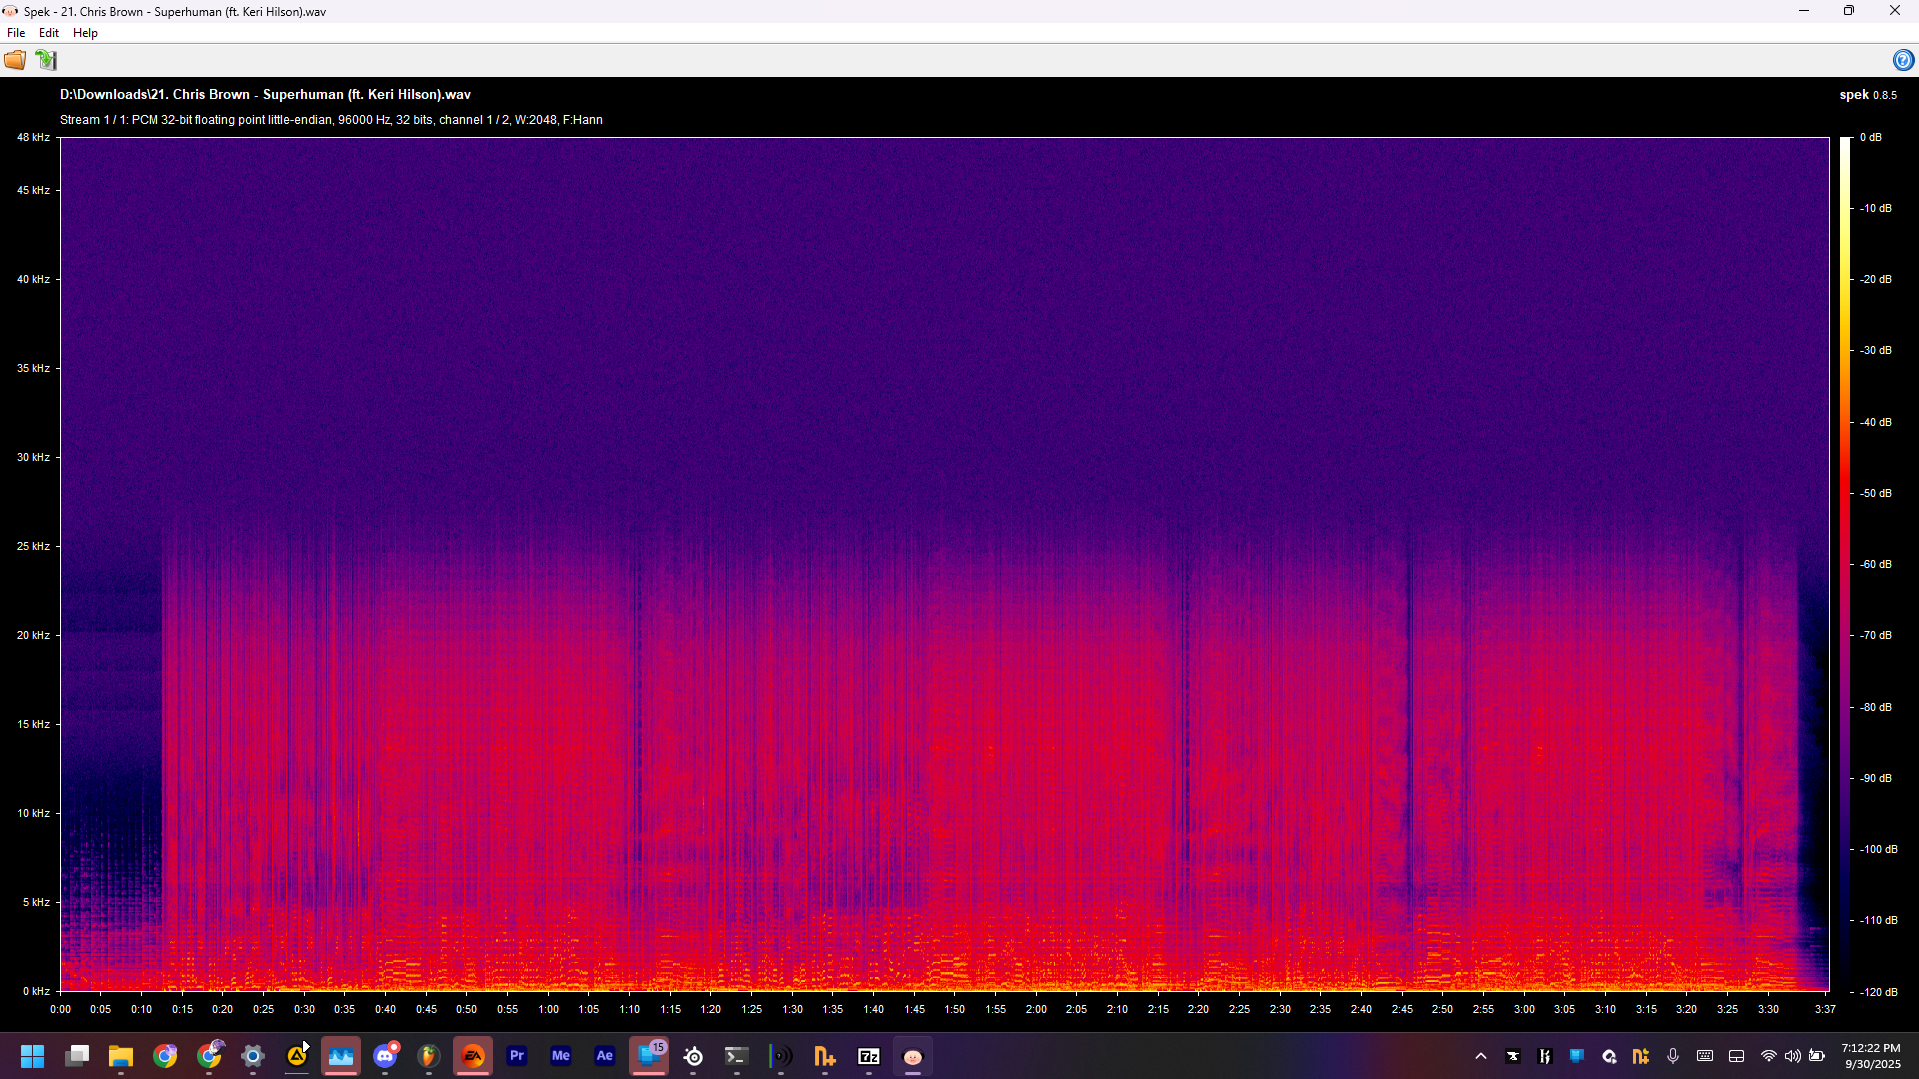
Task: Launch Adobe Premiere Pro from the taskbar
Action: 517,1056
